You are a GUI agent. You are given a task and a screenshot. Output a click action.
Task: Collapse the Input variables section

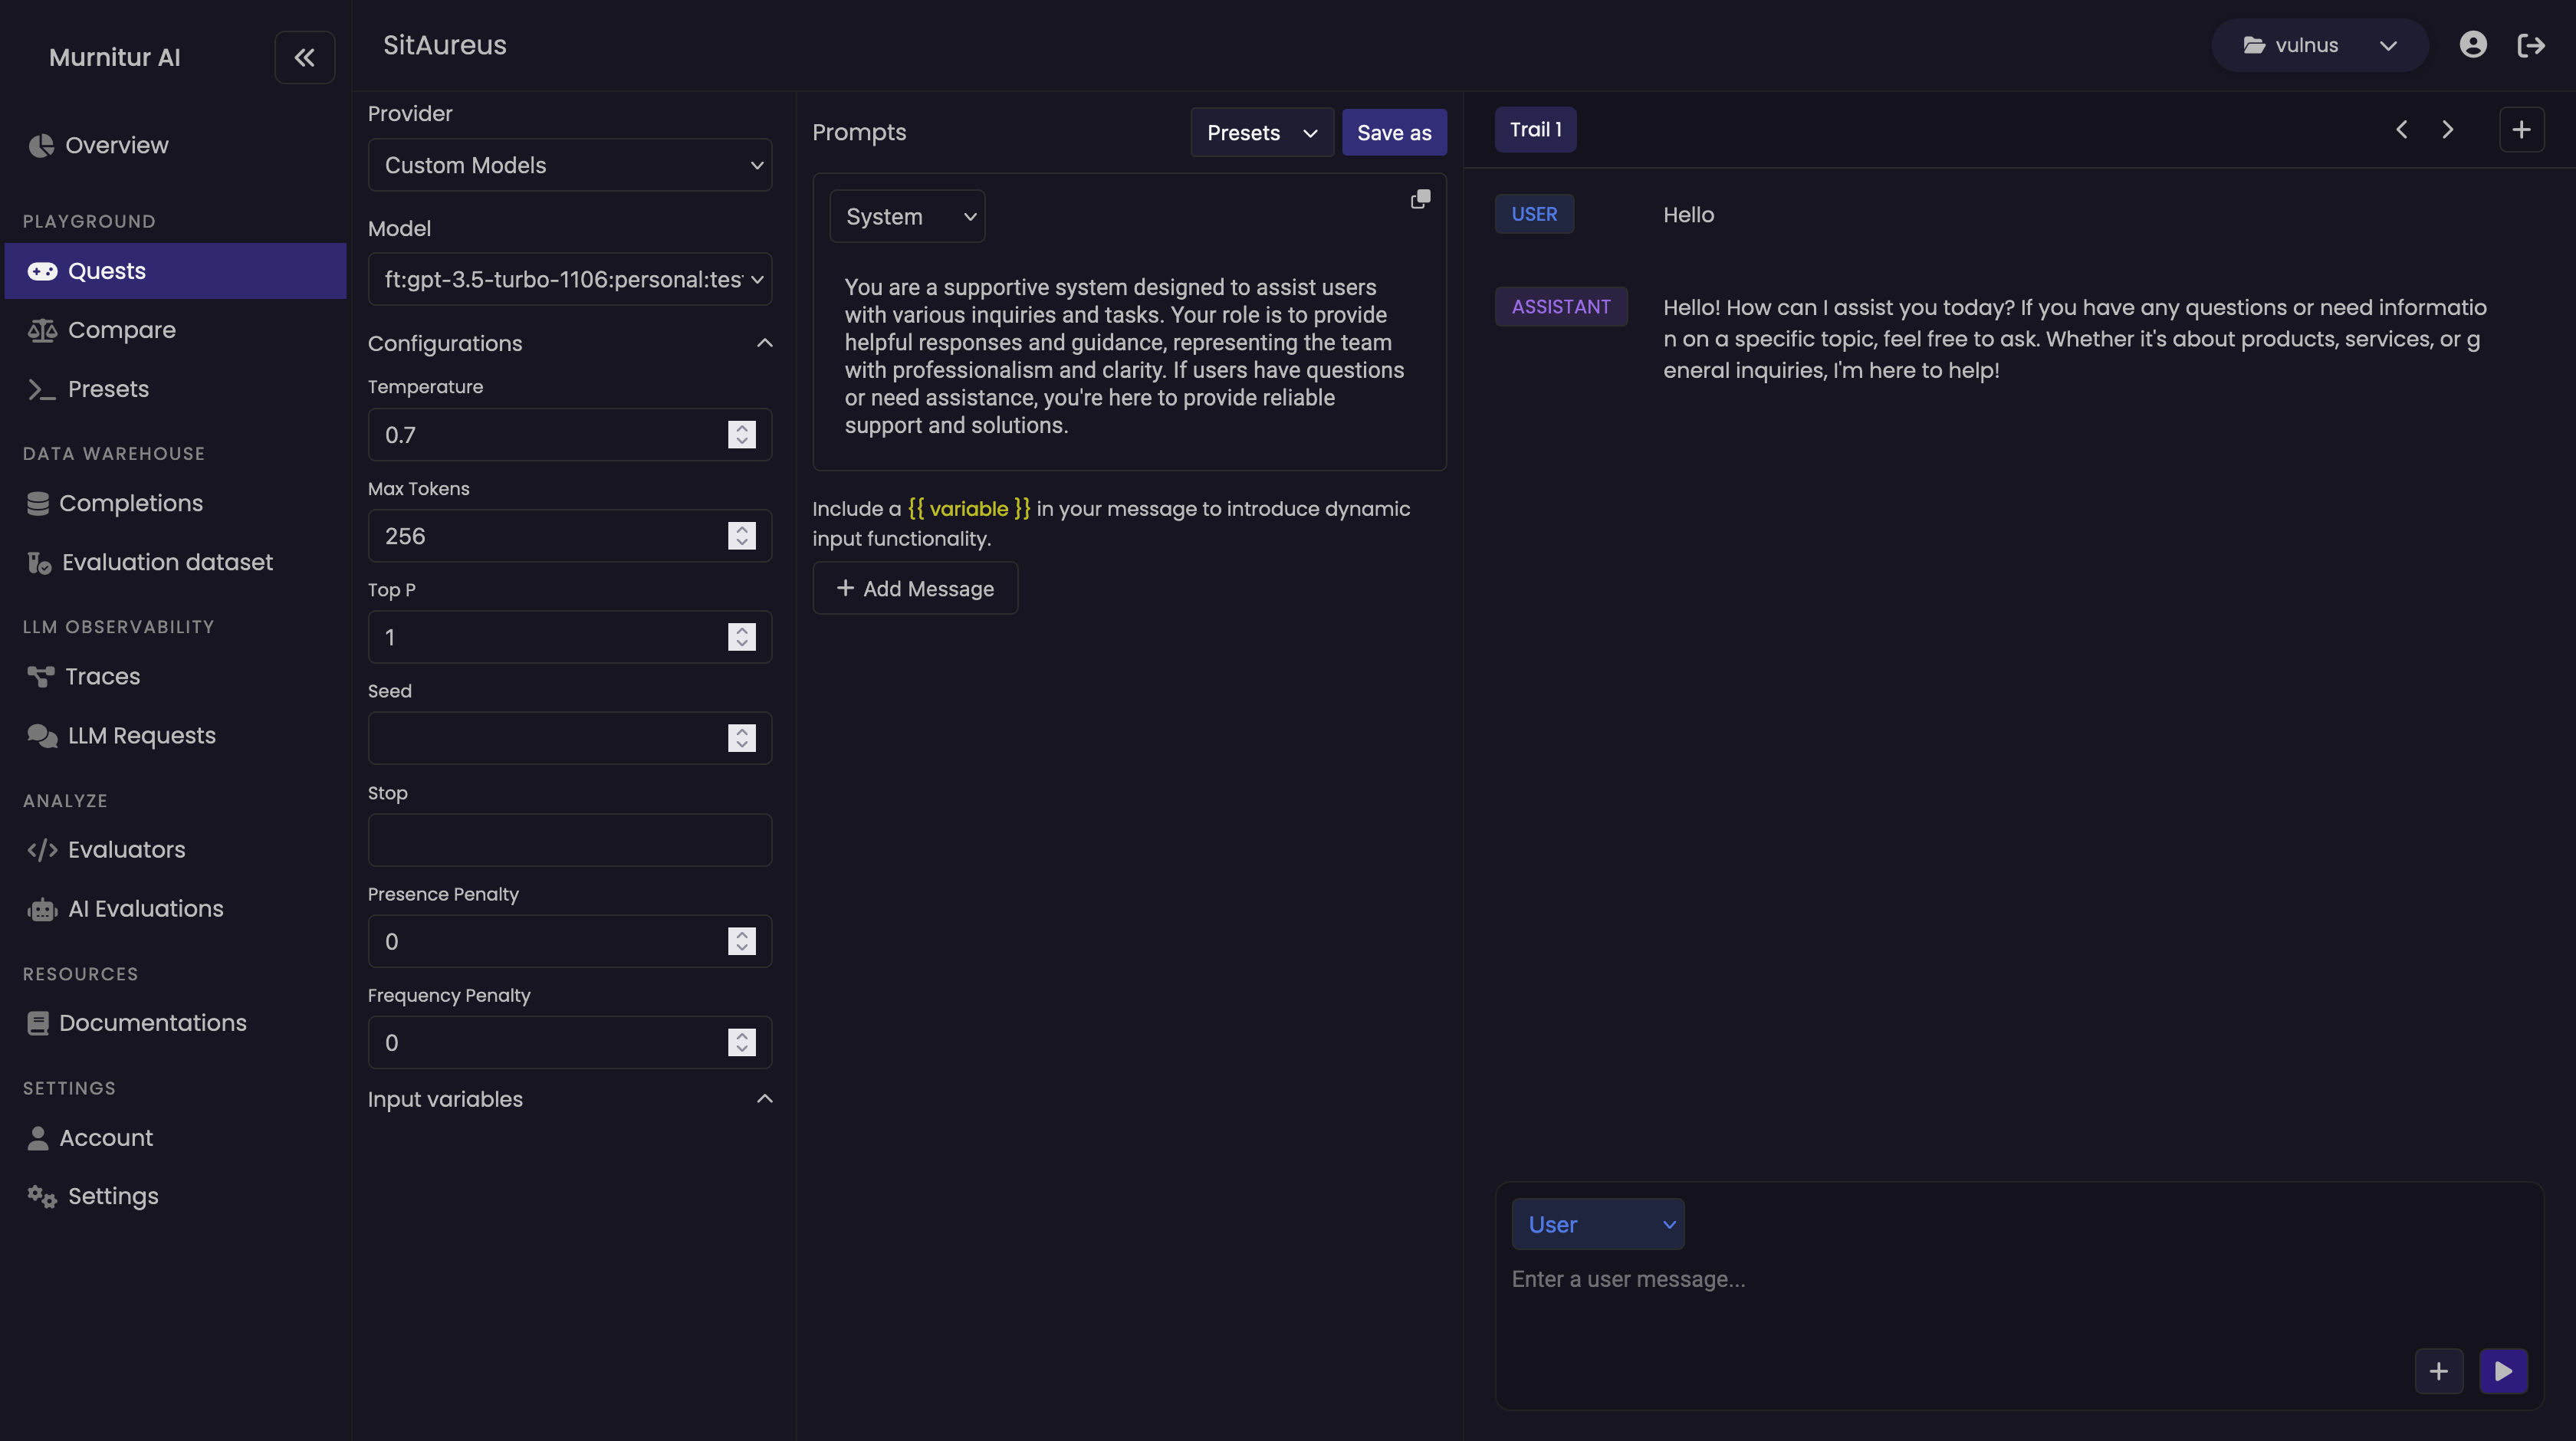coord(764,1099)
